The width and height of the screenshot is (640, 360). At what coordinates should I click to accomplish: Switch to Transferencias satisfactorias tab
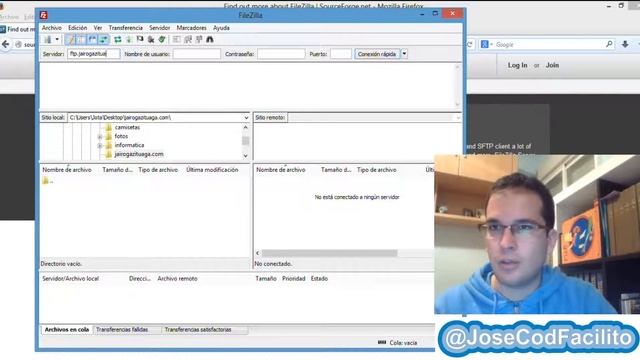tap(198, 329)
